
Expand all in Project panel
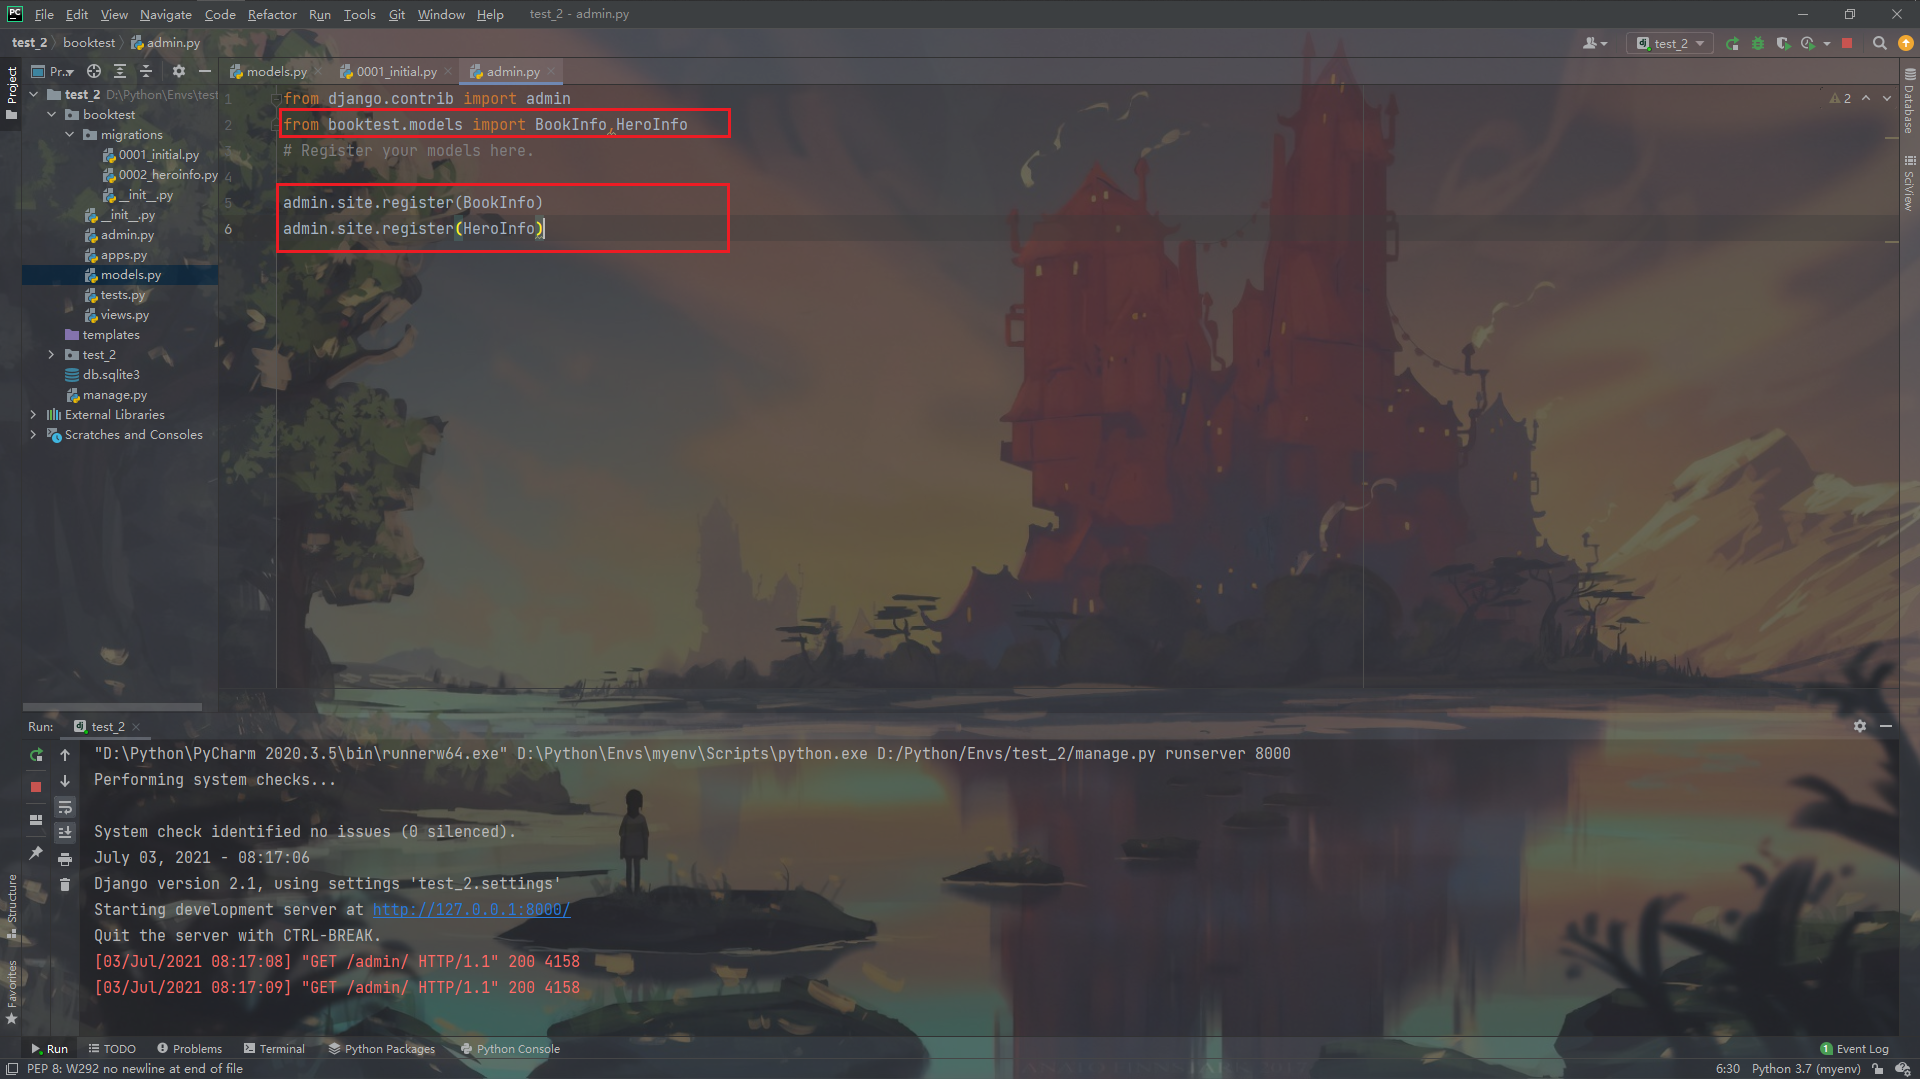[x=120, y=71]
